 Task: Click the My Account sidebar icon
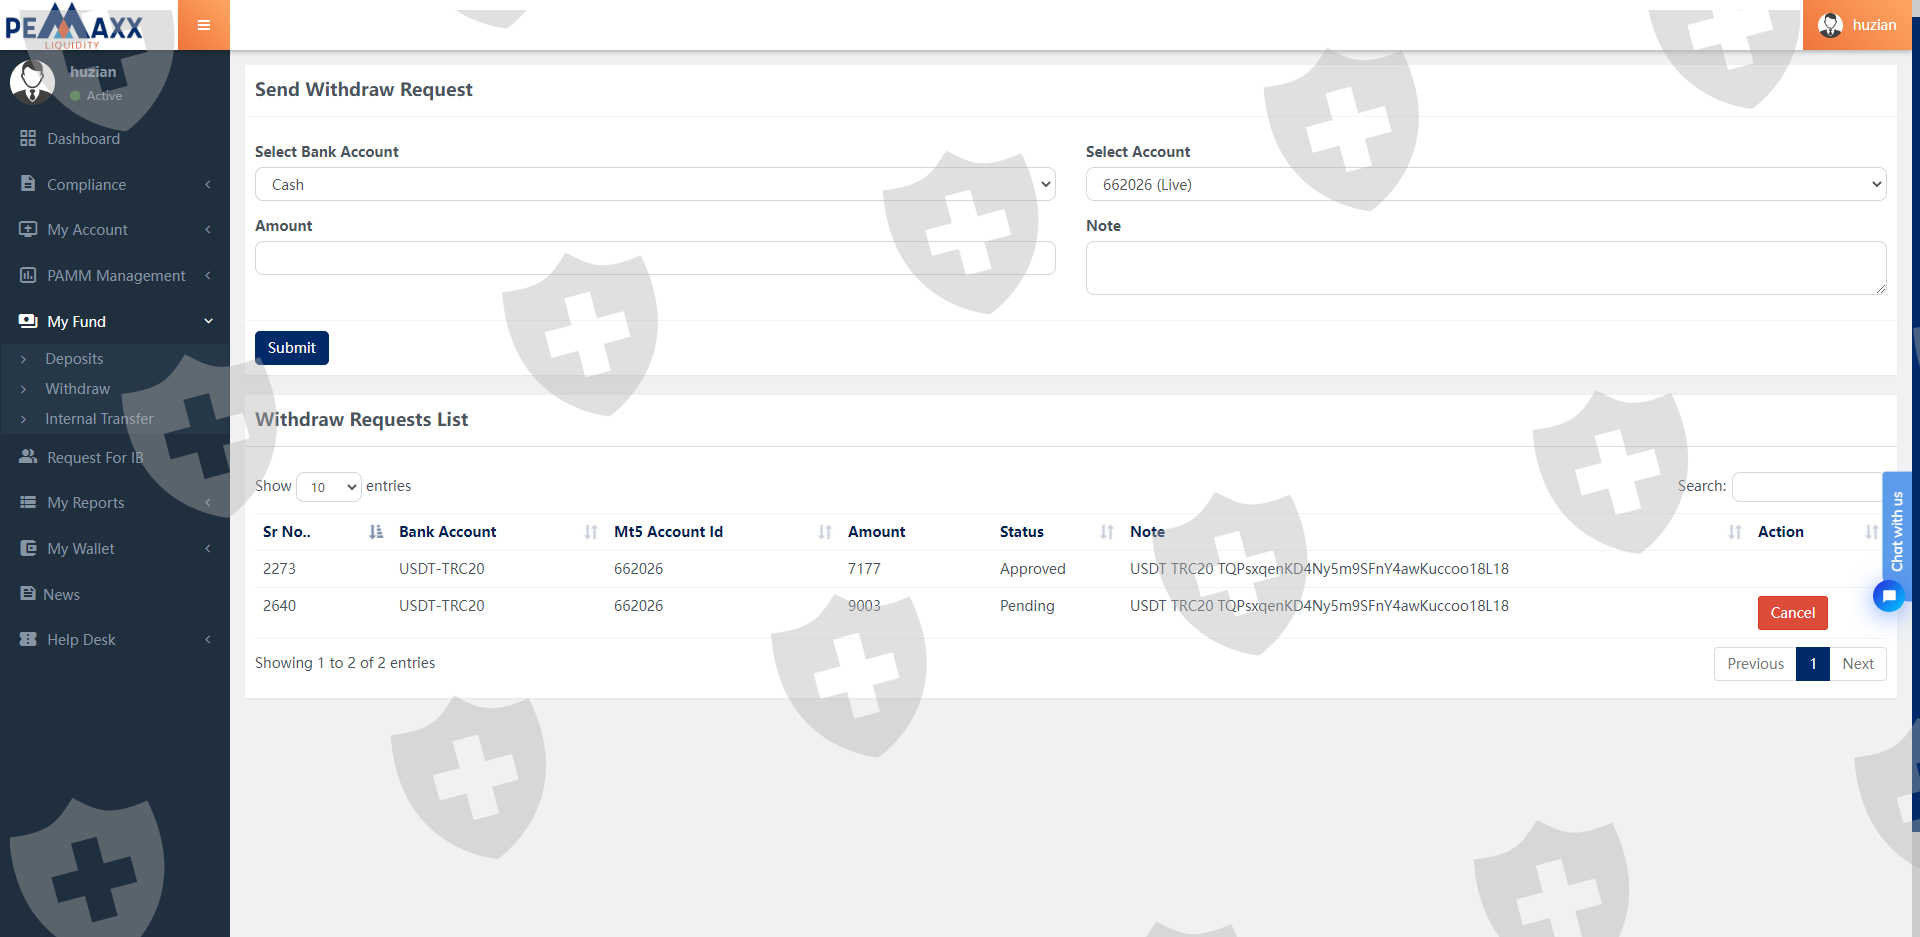click(28, 229)
